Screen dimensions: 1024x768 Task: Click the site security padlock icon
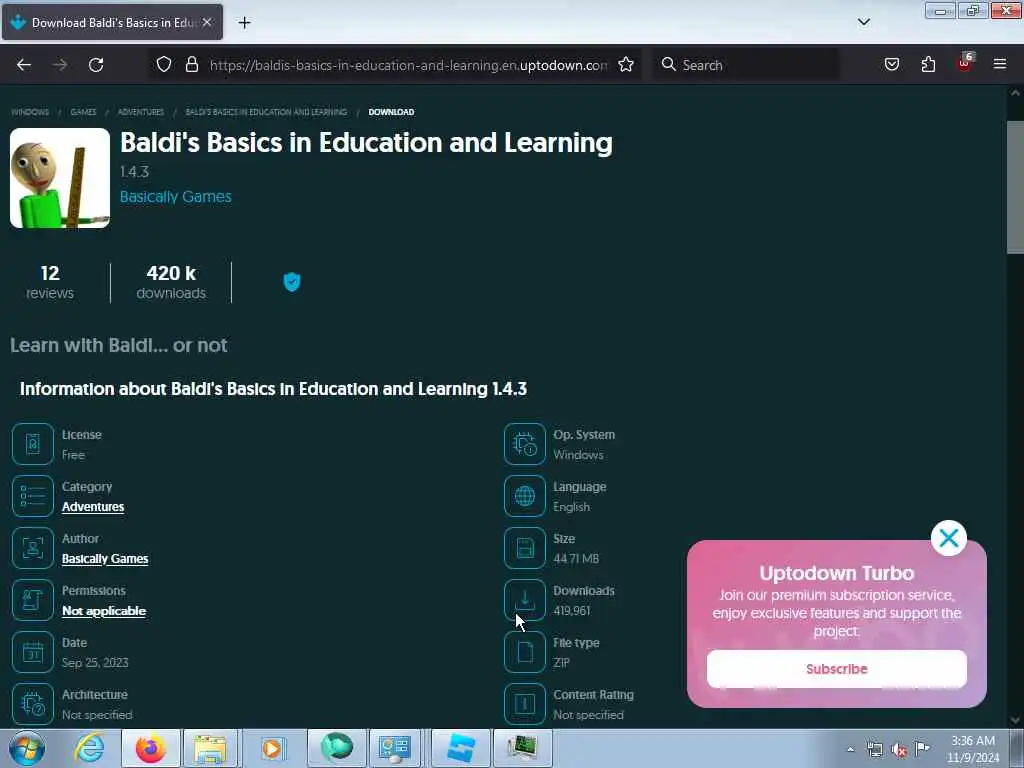tap(191, 64)
